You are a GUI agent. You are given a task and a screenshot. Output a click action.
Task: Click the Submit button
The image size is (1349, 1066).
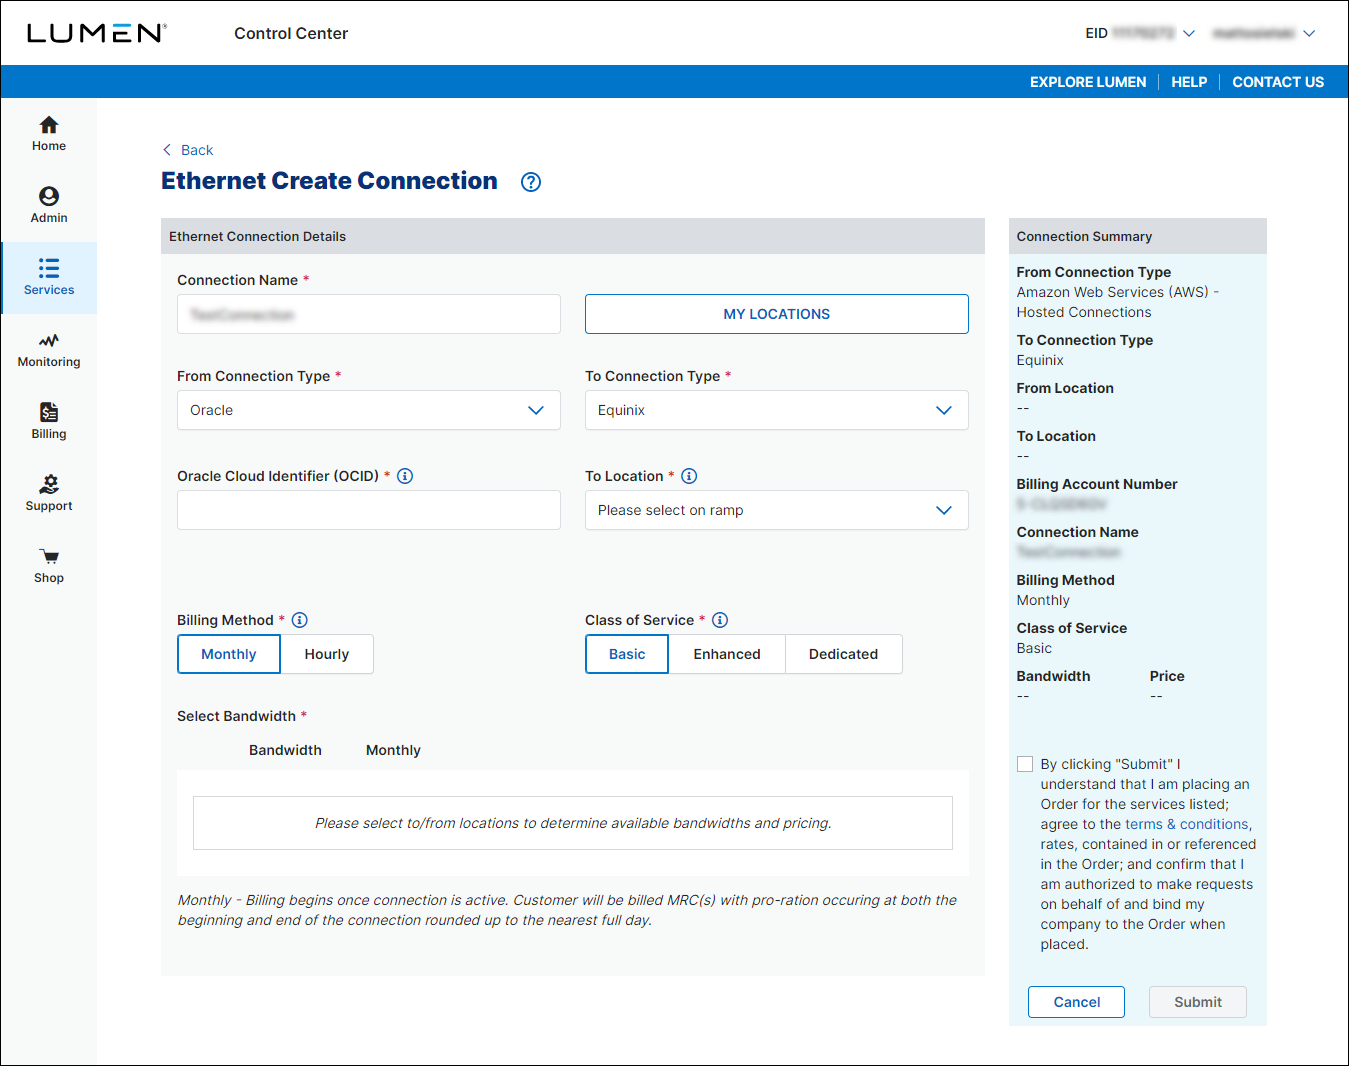click(1198, 1002)
